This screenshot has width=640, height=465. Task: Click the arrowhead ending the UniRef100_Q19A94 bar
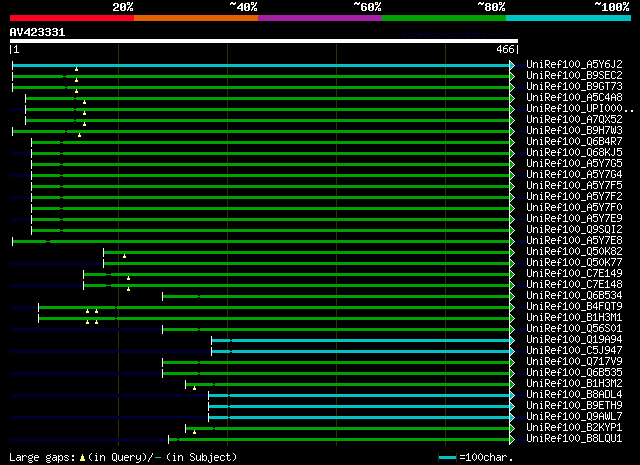[512, 340]
